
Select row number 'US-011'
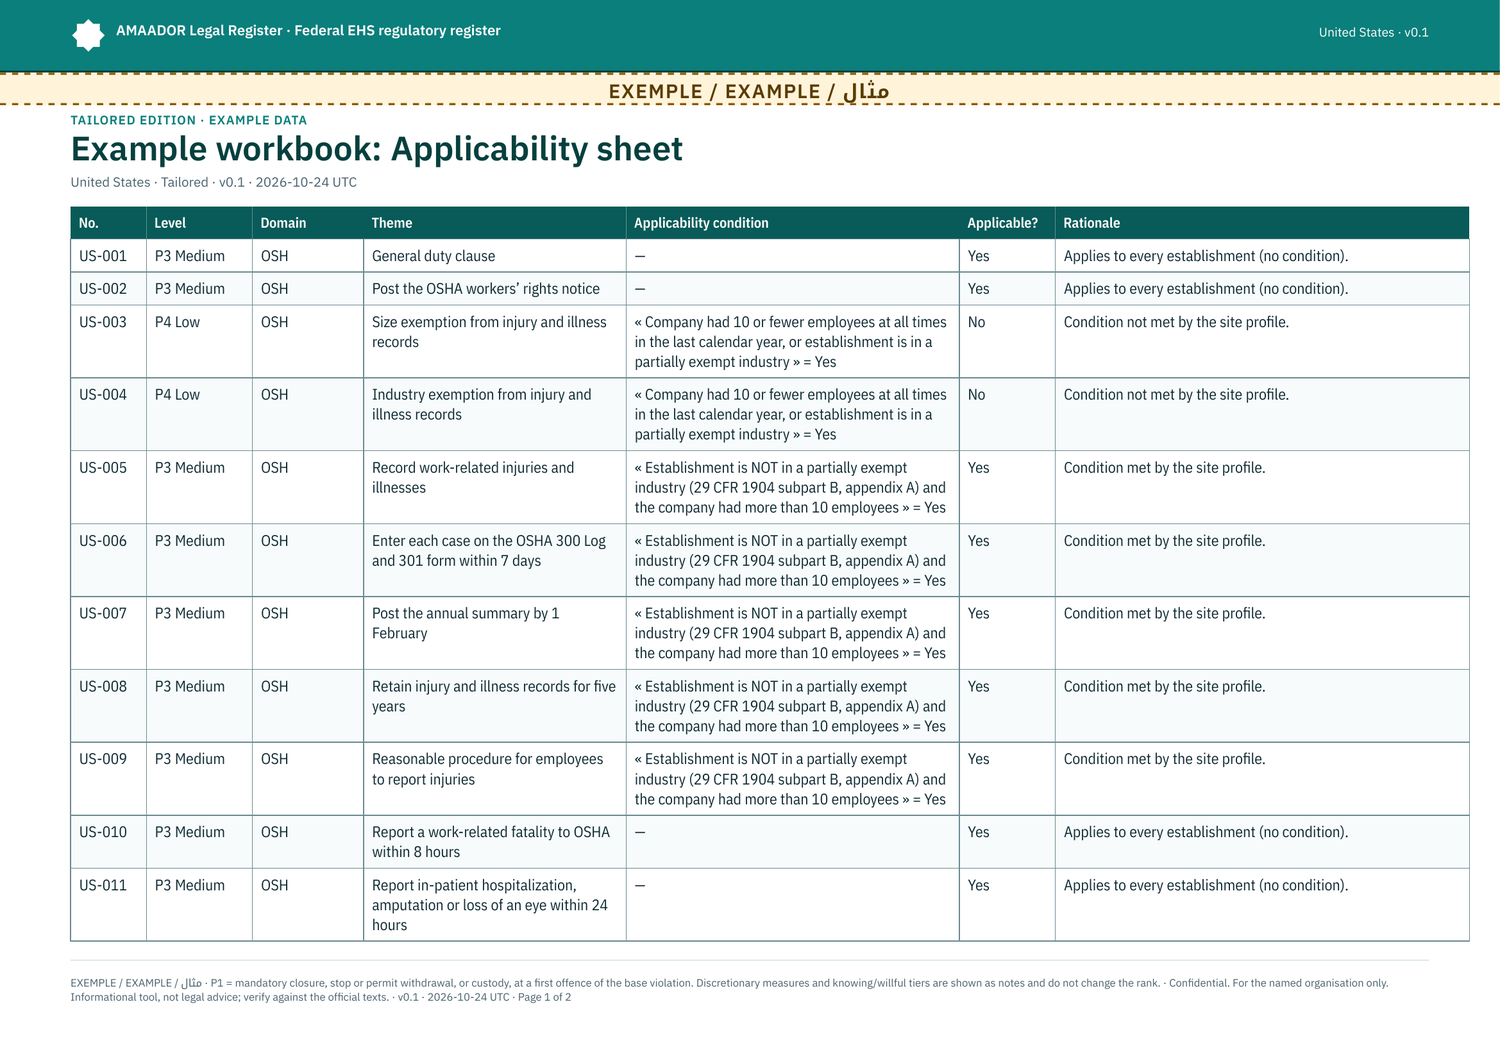tap(103, 885)
